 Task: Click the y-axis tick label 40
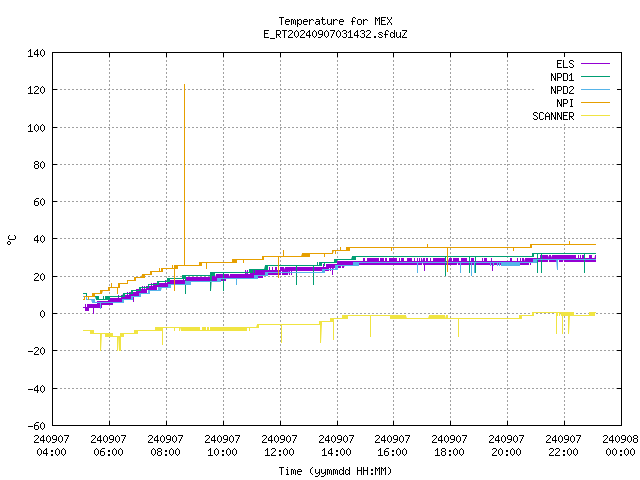39,239
